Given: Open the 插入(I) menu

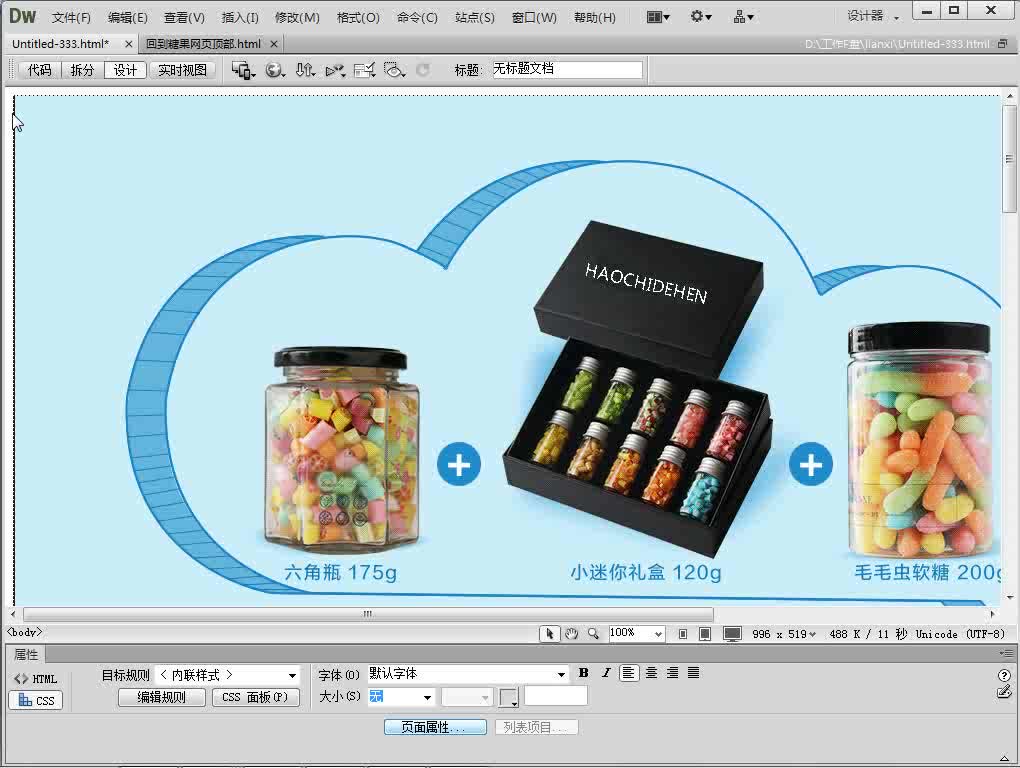Looking at the screenshot, I should pos(240,18).
